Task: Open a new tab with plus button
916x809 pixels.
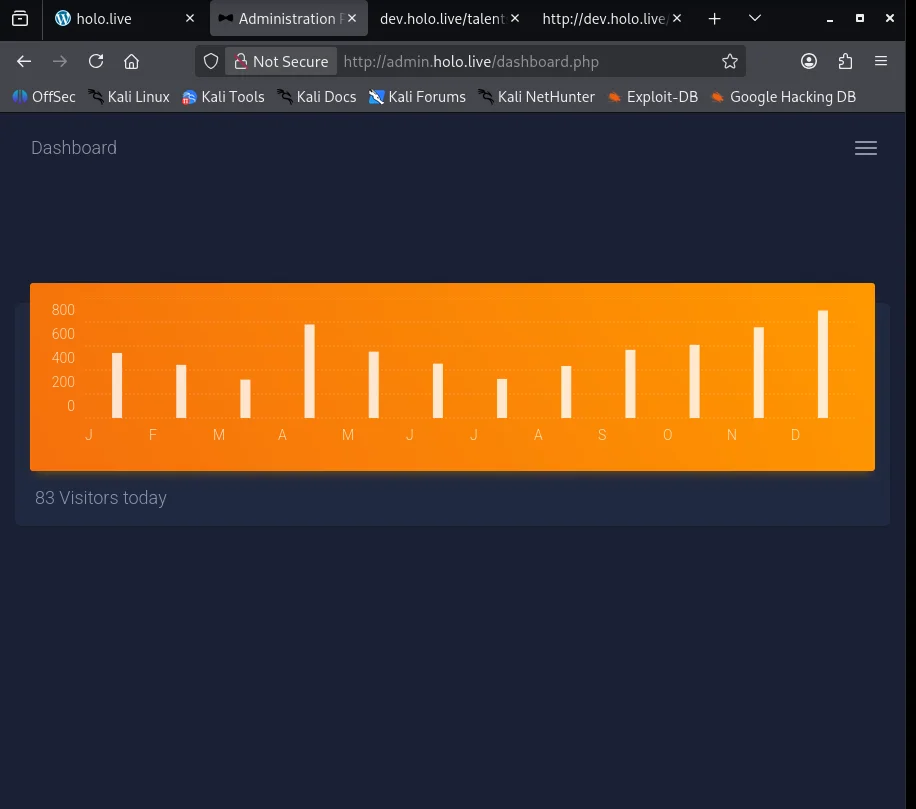Action: click(714, 18)
